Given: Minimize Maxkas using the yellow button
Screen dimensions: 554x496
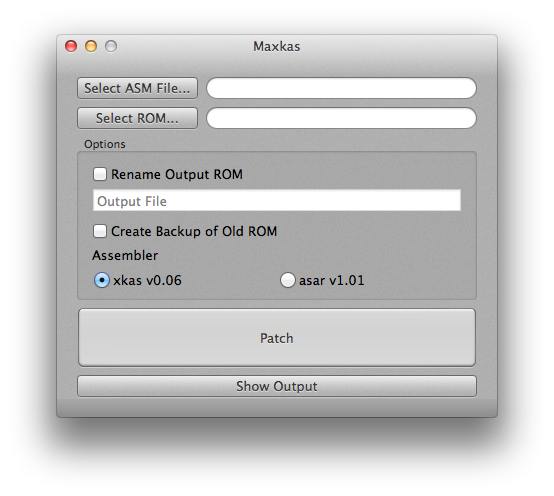Looking at the screenshot, I should click(91, 46).
